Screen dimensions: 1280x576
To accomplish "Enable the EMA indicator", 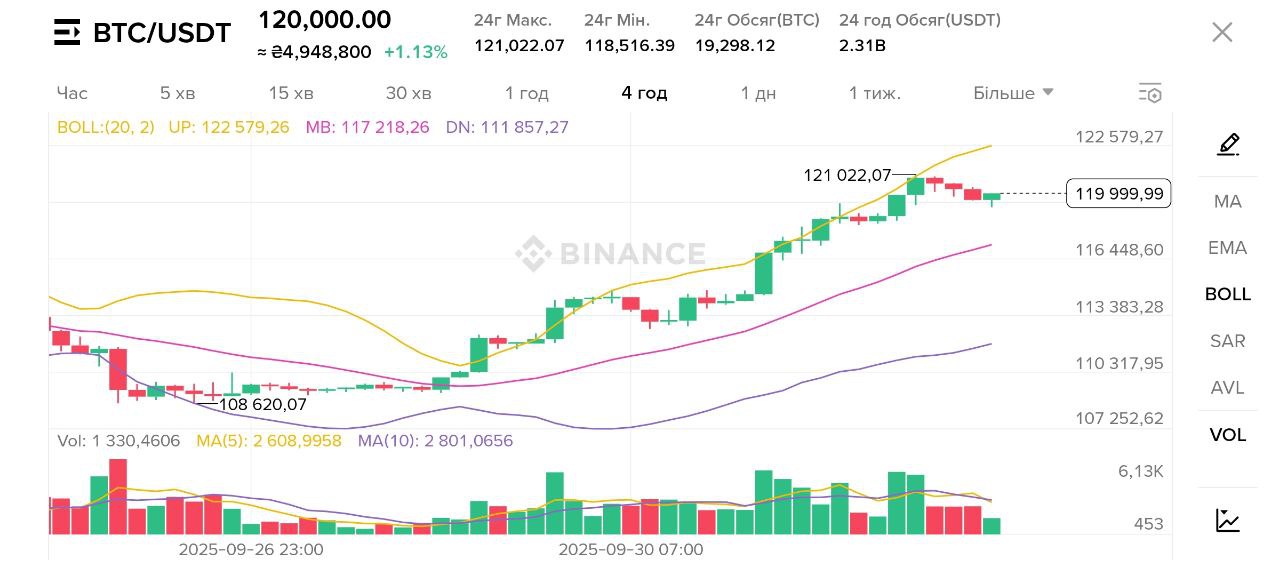I will tap(1228, 248).
